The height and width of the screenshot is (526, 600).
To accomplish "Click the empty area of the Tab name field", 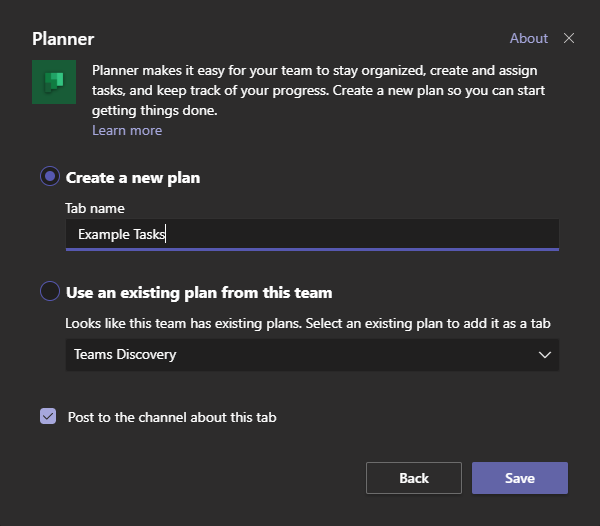I will 360,234.
